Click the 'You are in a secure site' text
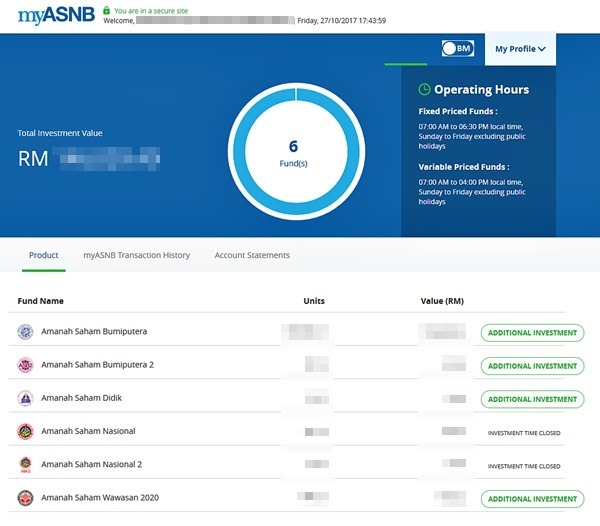This screenshot has height=526, width=600. 151,11
